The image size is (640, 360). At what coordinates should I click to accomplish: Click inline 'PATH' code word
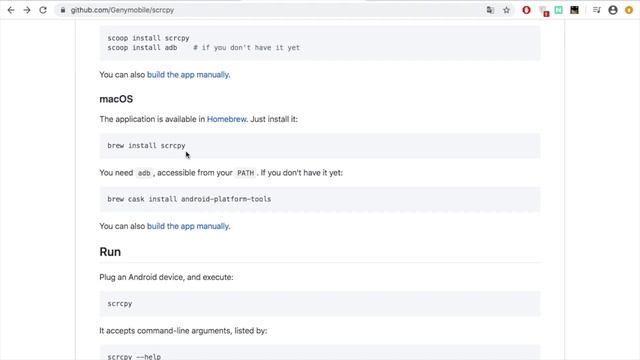point(245,173)
